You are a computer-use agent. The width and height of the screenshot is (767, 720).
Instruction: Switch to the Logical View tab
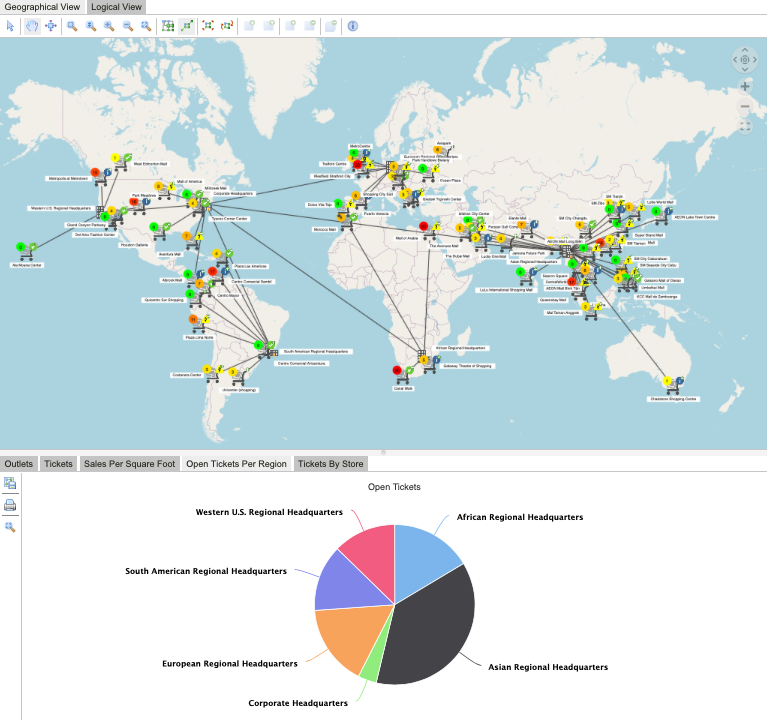point(118,6)
